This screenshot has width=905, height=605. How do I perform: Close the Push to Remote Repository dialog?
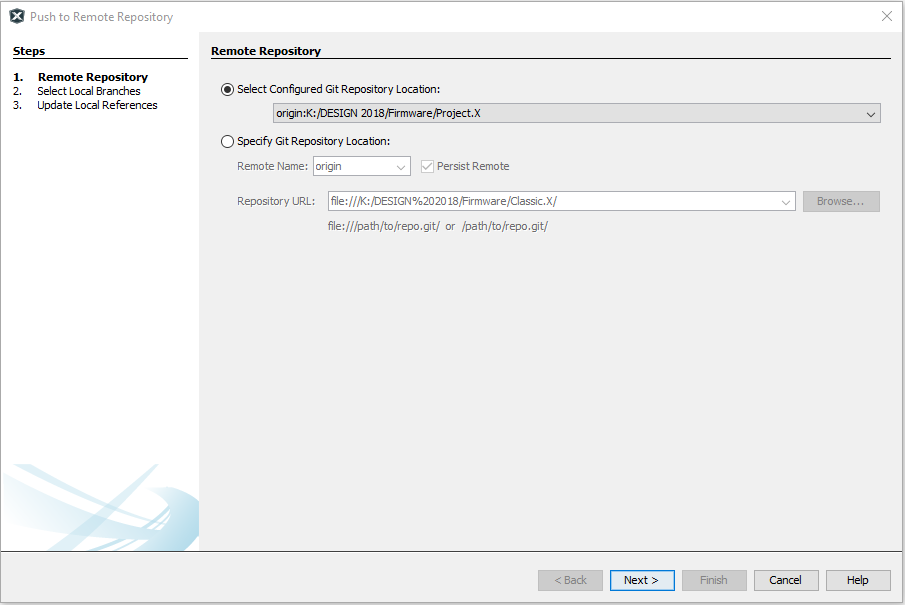(x=887, y=16)
